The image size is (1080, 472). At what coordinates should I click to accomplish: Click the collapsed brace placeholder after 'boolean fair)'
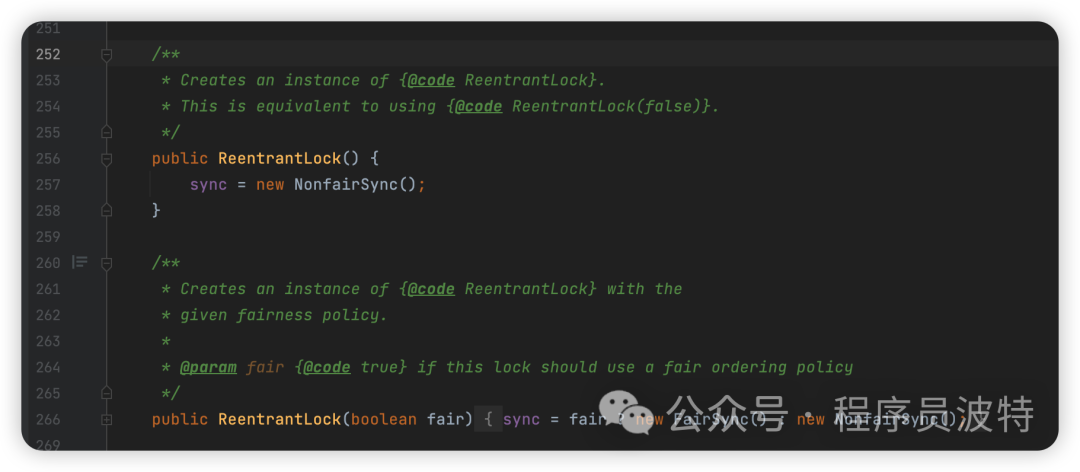[488, 419]
